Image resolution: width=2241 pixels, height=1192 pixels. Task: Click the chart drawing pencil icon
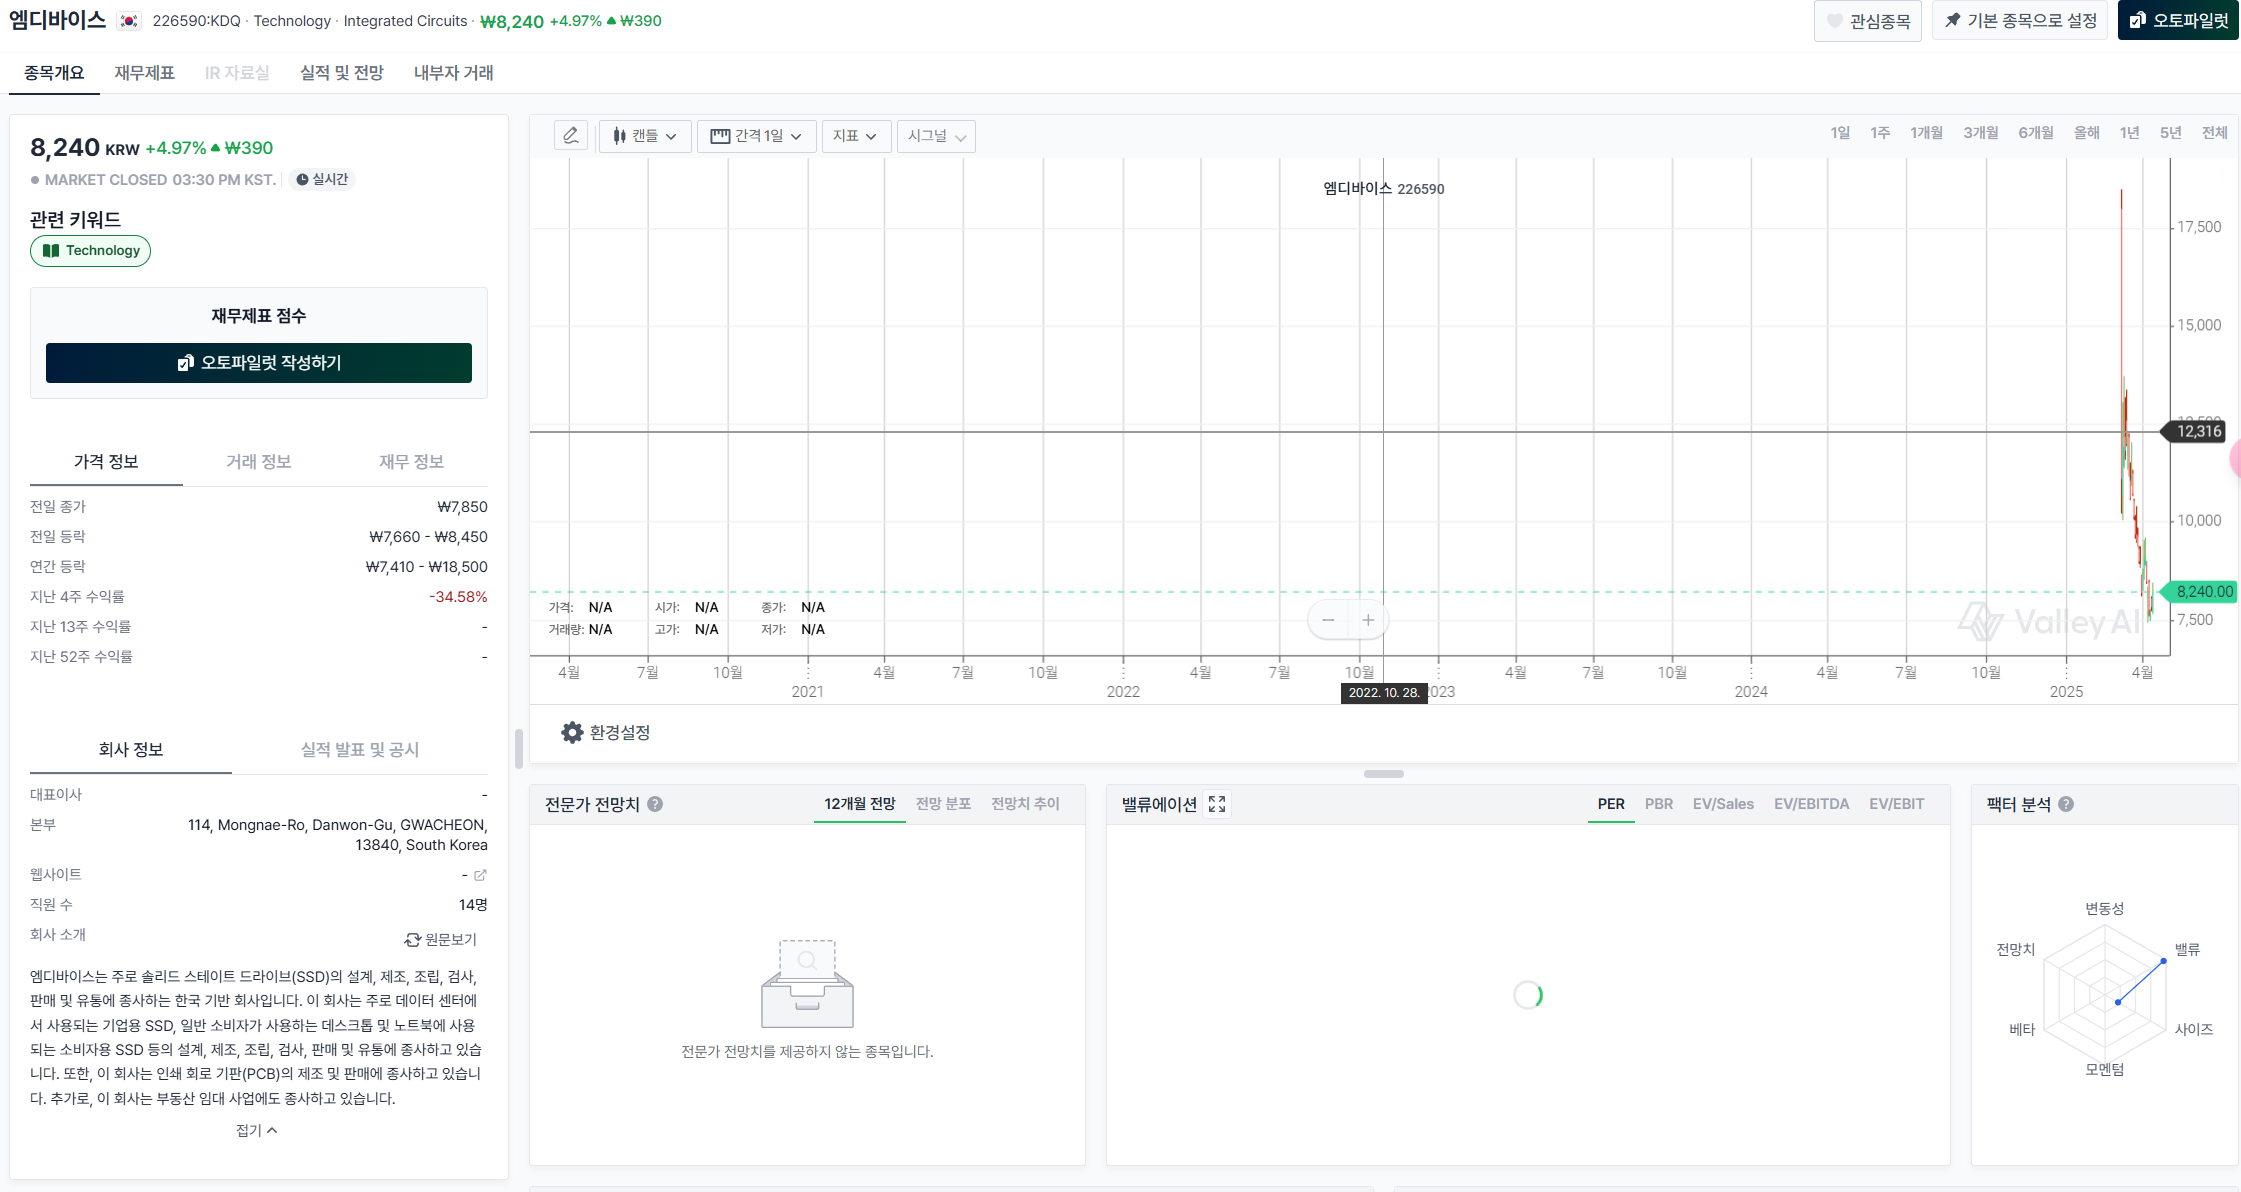pyautogui.click(x=571, y=136)
